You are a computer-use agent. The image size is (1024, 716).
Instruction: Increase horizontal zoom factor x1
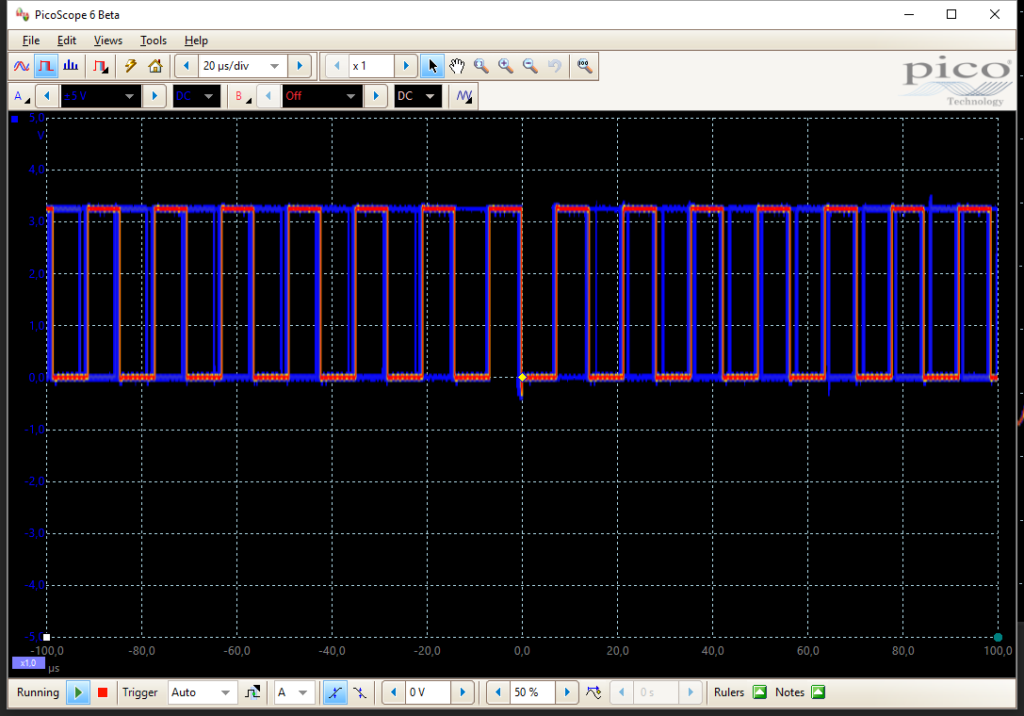pyautogui.click(x=406, y=66)
